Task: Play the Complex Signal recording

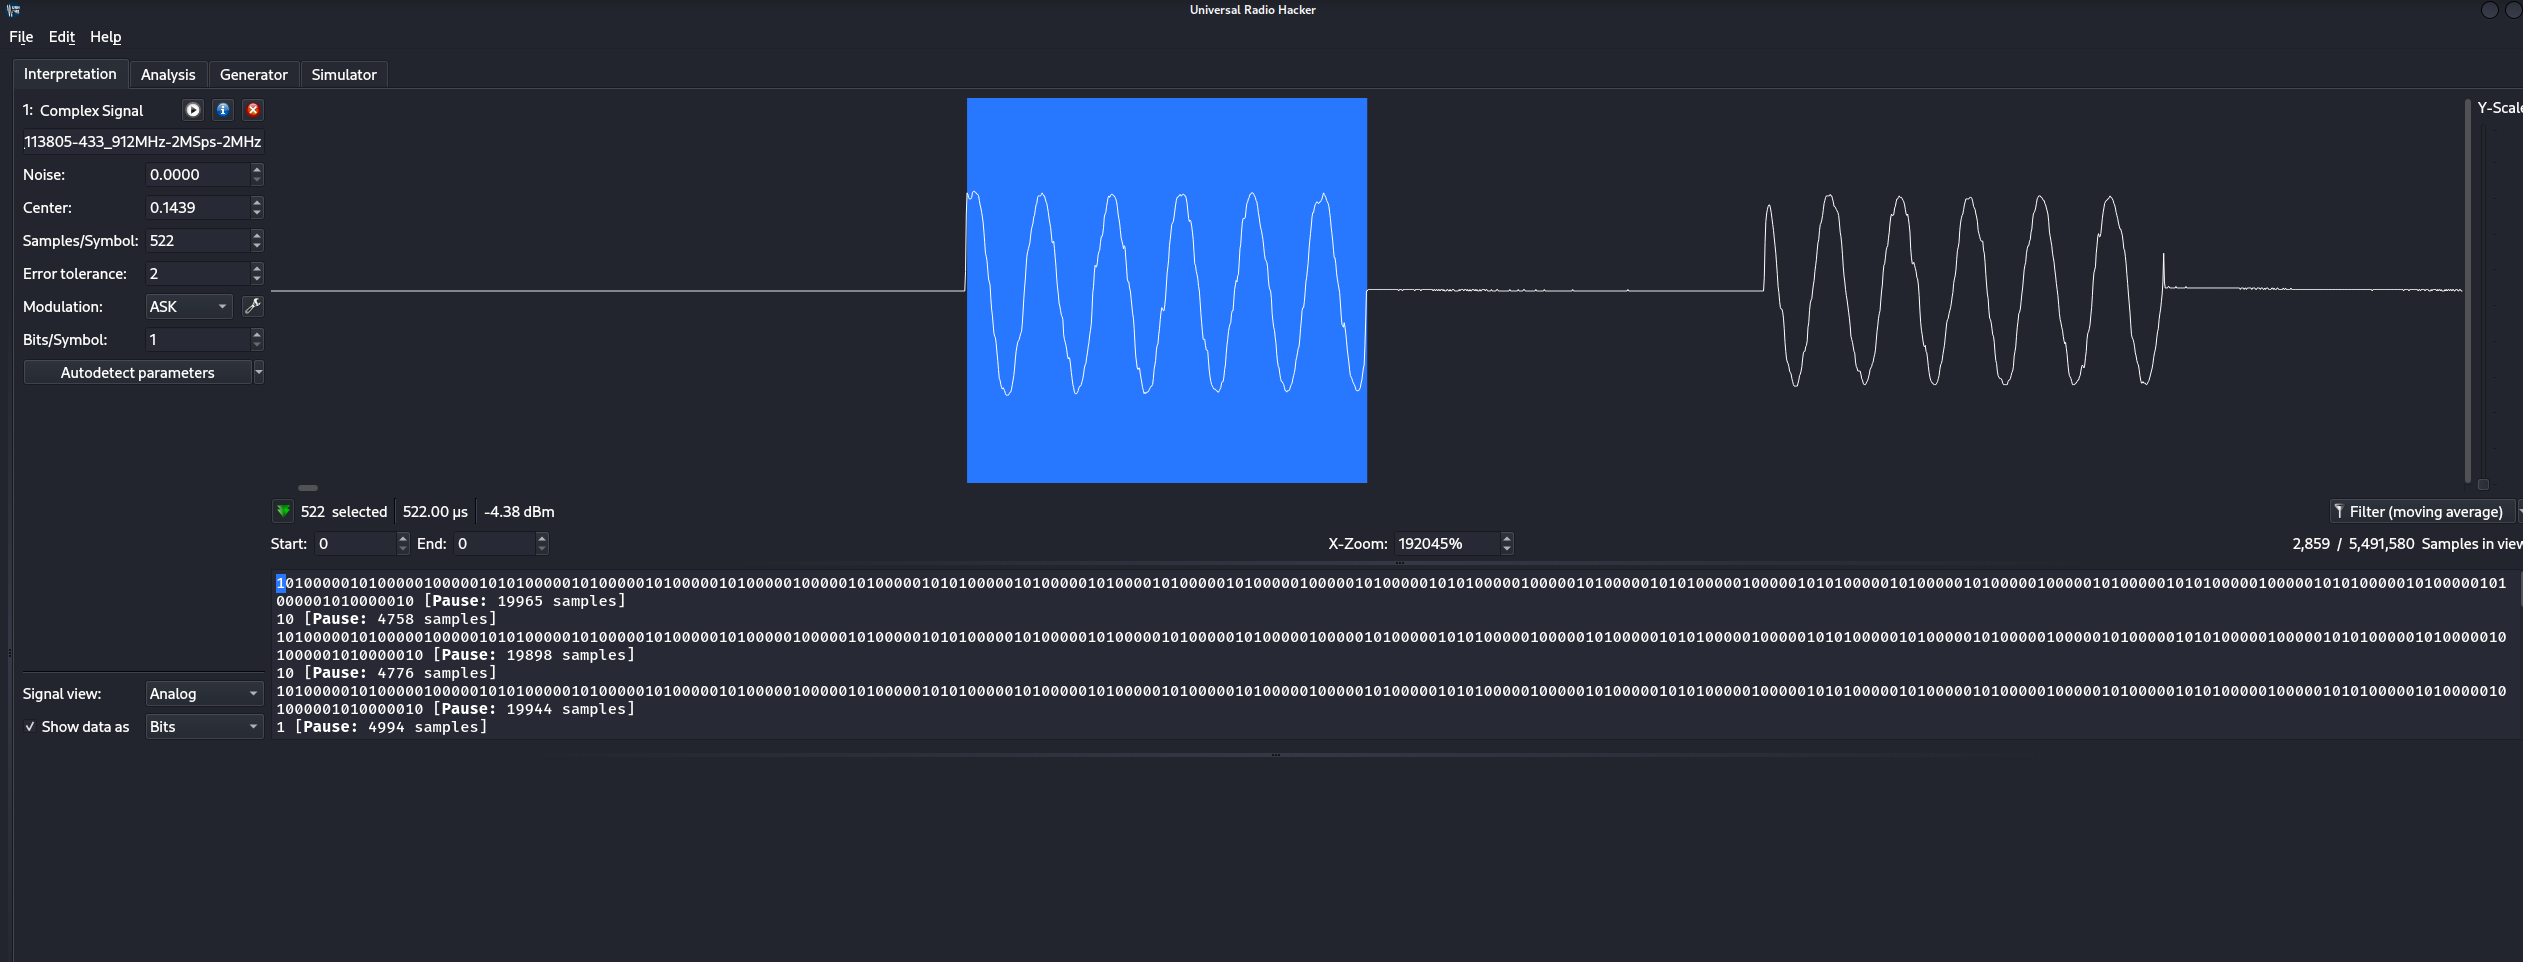Action: click(x=193, y=110)
